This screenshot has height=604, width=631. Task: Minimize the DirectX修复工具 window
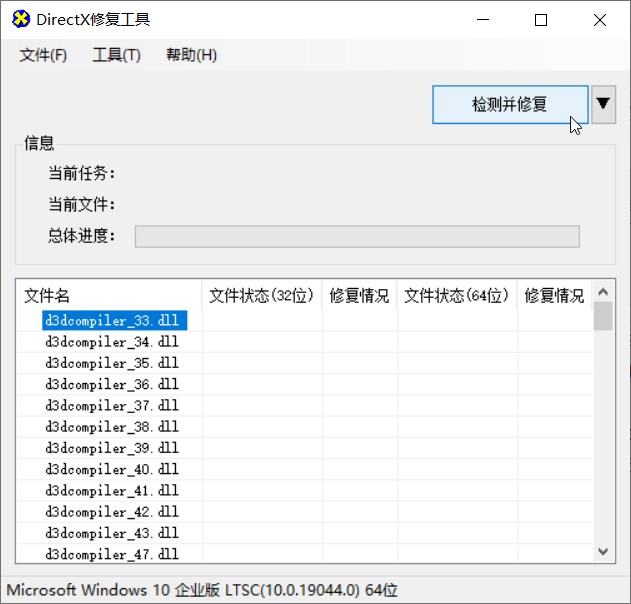click(483, 19)
